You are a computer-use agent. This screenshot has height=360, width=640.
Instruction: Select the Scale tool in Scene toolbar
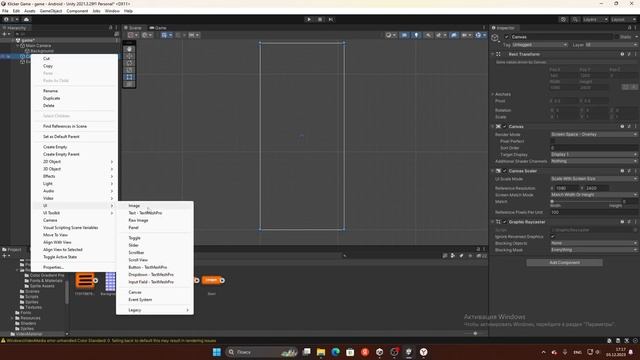pyautogui.click(x=129, y=70)
